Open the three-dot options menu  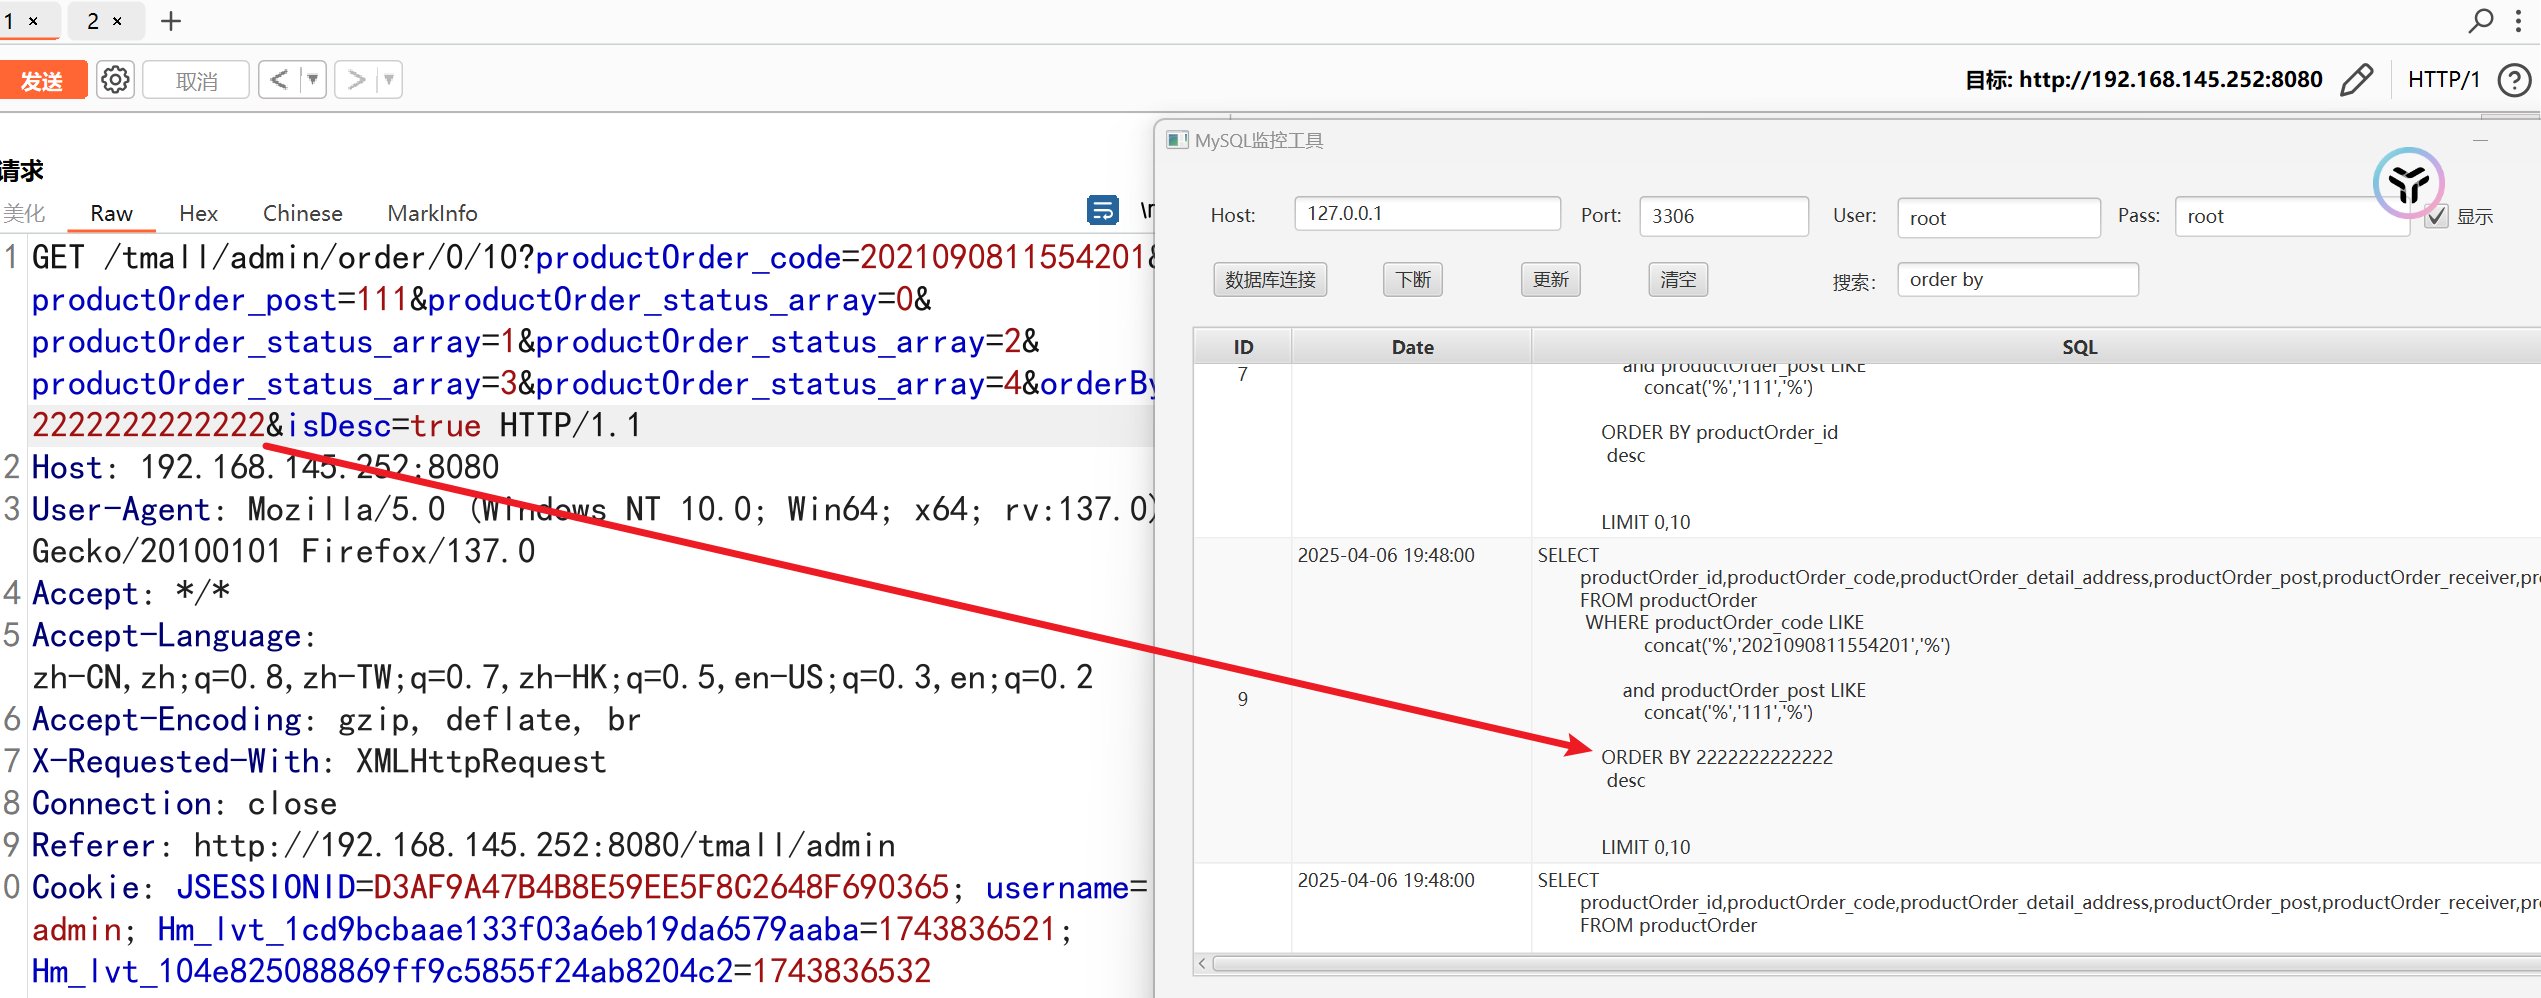[2518, 21]
